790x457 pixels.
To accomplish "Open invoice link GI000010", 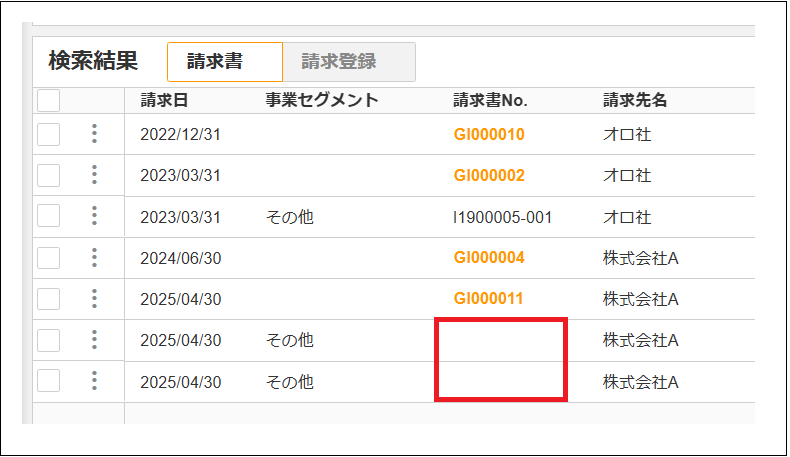I will tap(489, 135).
